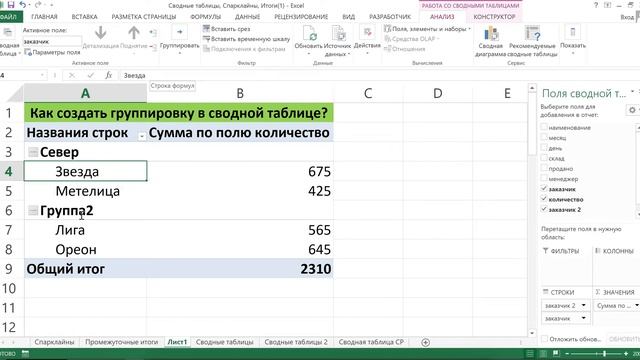The width and height of the screenshot is (640, 360).
Task: Open the Показать show icon
Action: pos(573,33)
